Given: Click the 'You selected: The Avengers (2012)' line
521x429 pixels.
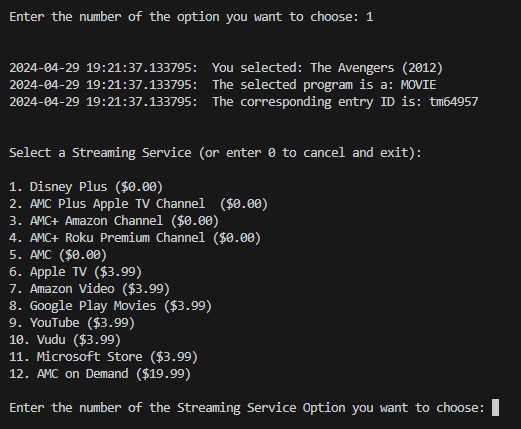Looking at the screenshot, I should 327,68.
